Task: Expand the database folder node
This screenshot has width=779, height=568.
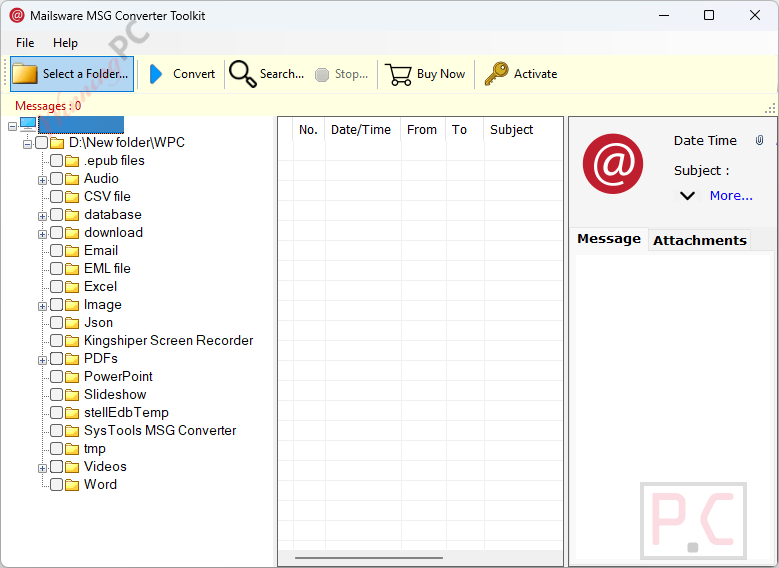Action: tap(42, 216)
